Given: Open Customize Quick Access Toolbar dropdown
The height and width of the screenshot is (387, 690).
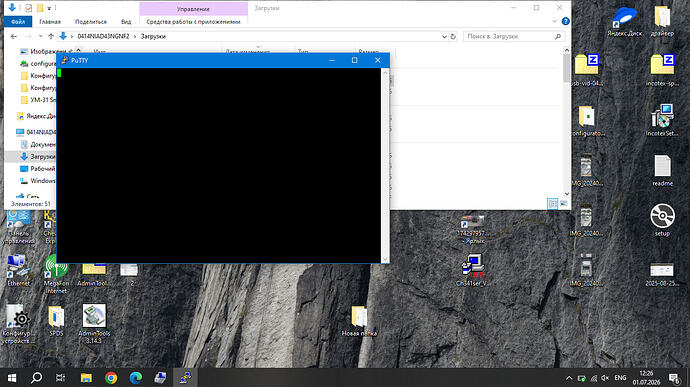Looking at the screenshot, I should (49, 8).
